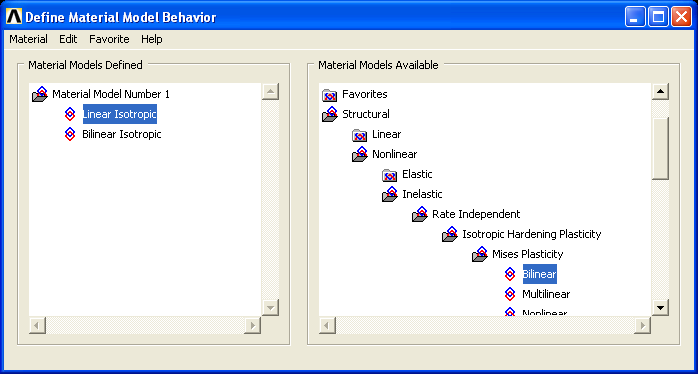Click Defined panel scroll down arrow

click(270, 307)
